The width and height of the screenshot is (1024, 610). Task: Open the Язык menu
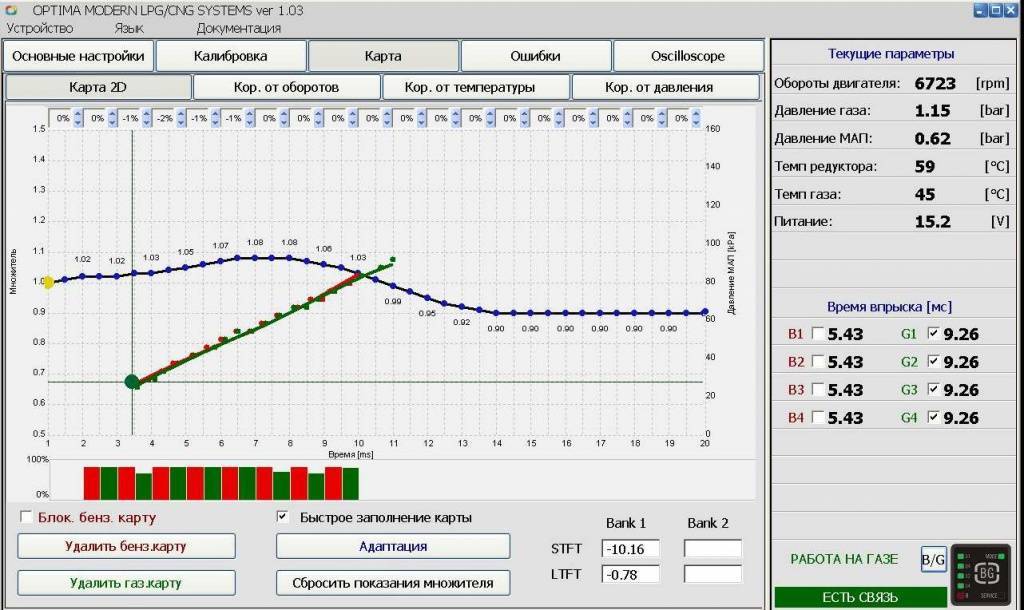point(129,28)
